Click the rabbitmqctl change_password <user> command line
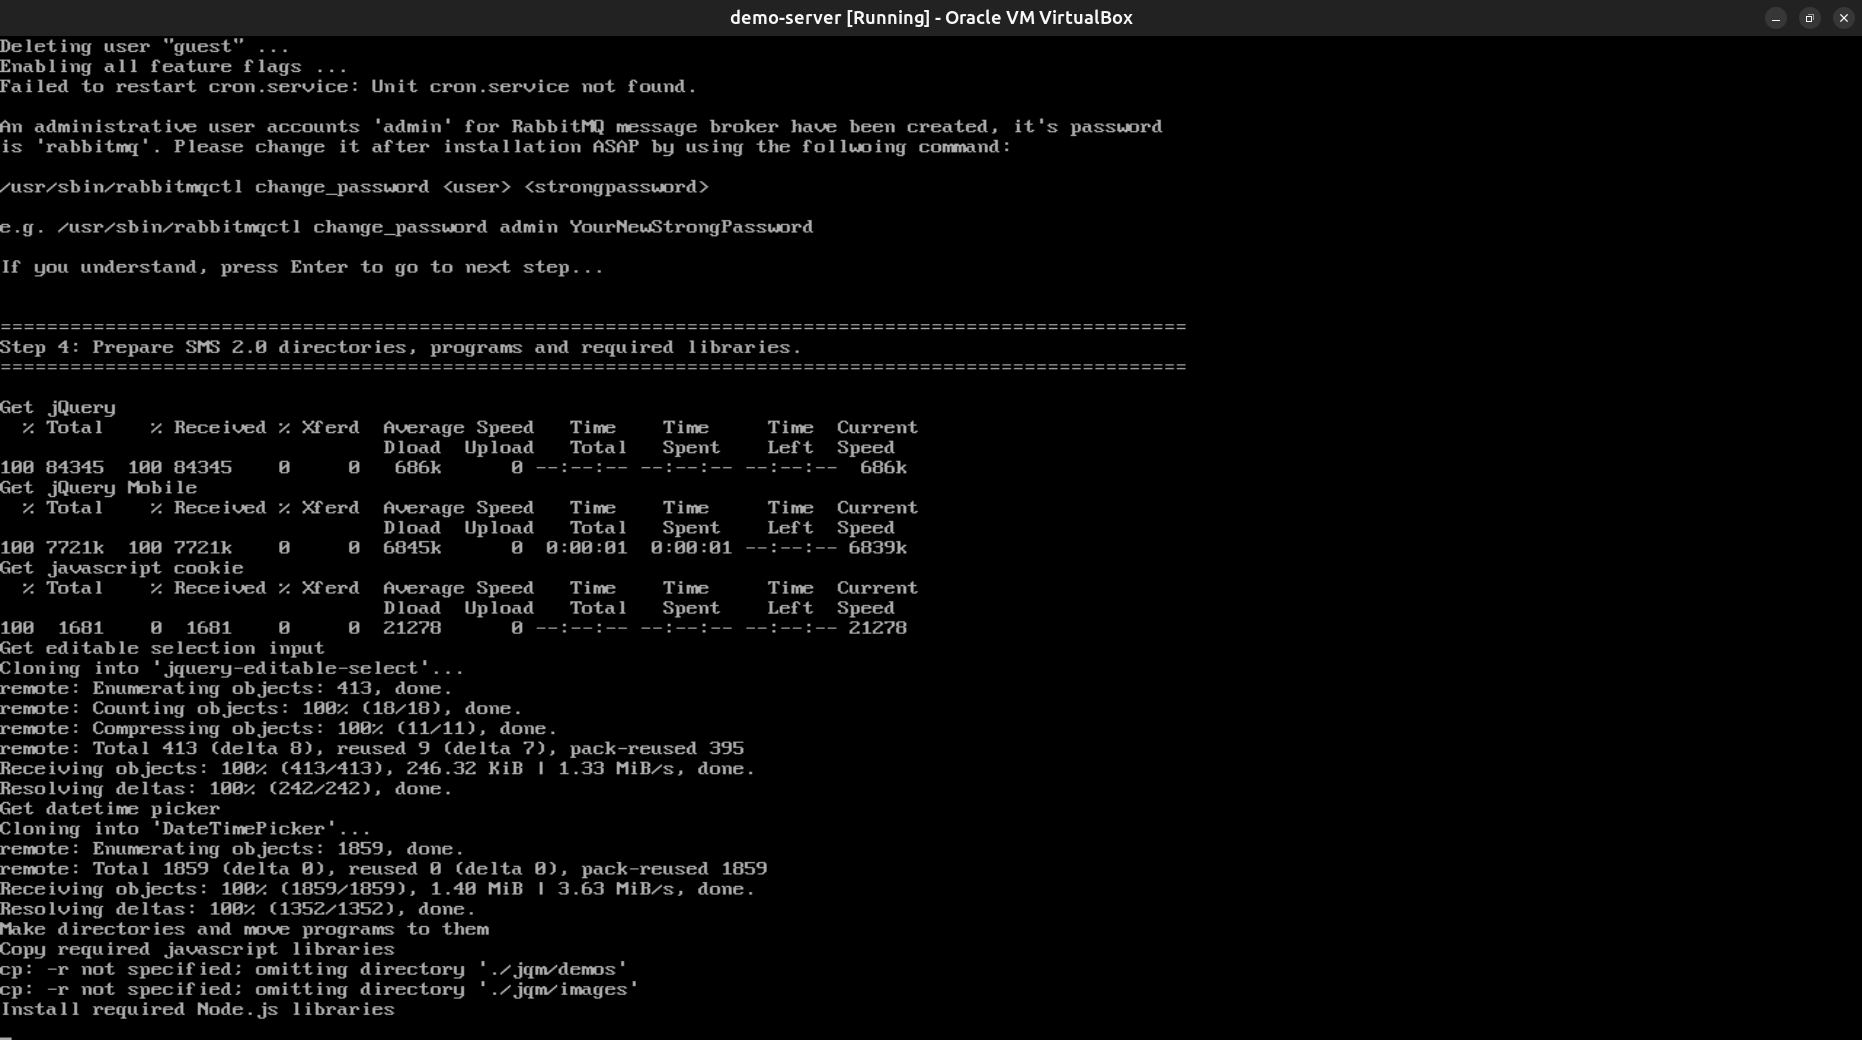Screen dimensions: 1862x1040 coord(354,188)
